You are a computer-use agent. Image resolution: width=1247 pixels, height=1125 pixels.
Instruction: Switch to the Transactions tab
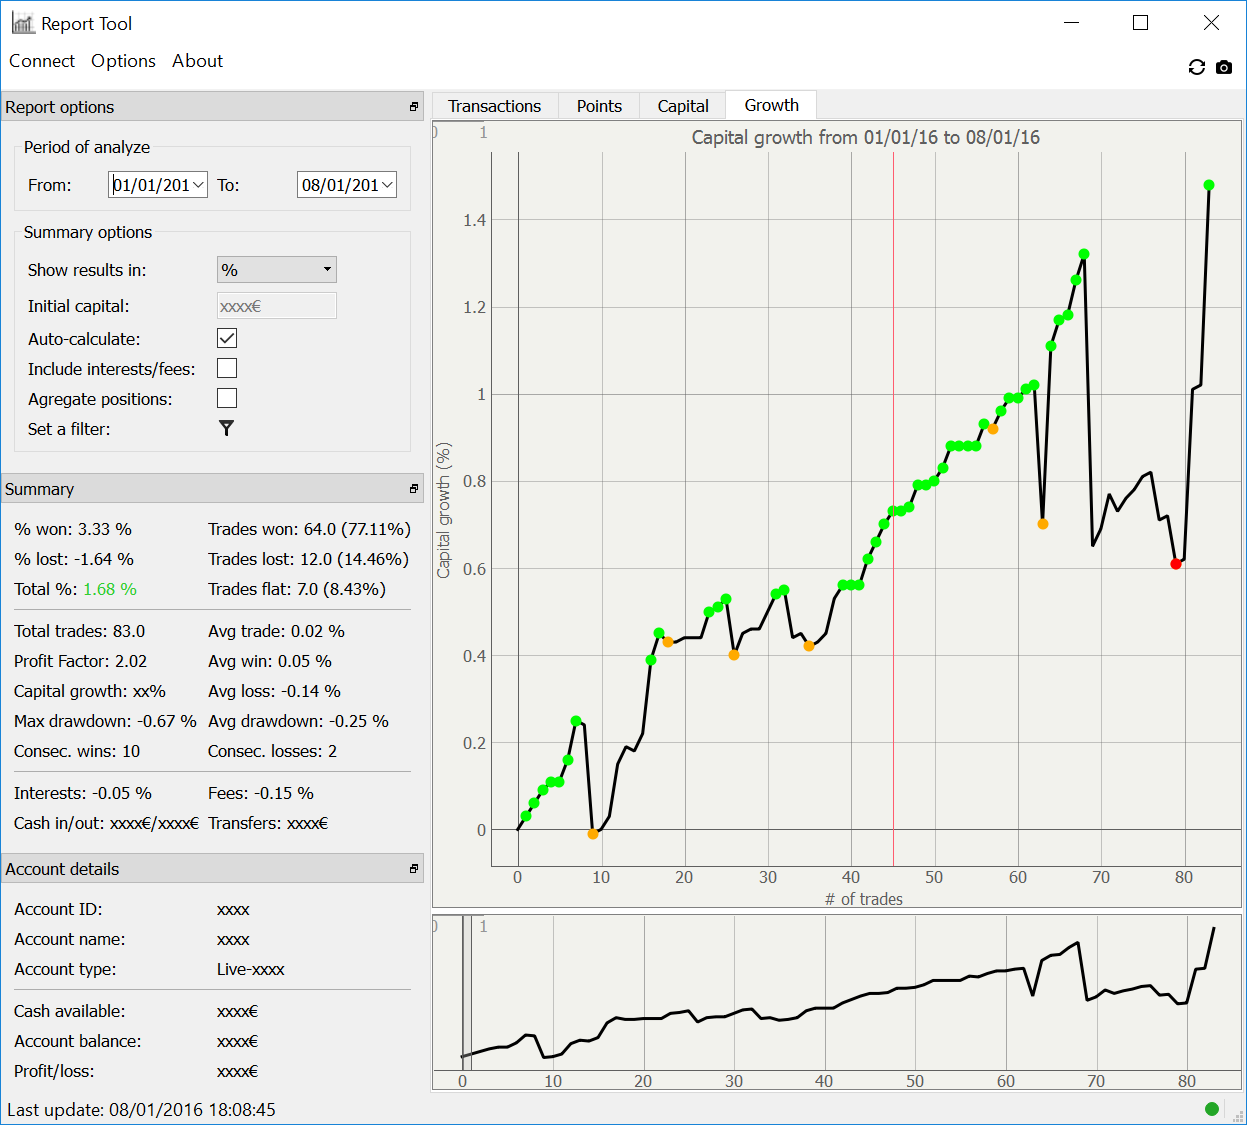coord(494,106)
